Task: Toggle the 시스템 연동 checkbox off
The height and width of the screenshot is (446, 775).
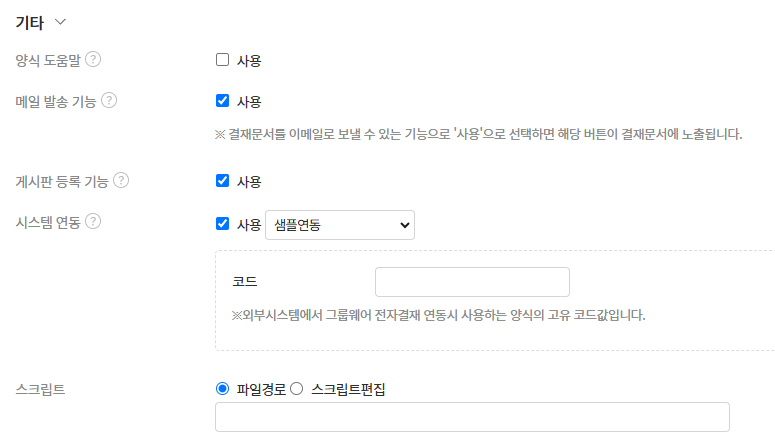Action: [223, 224]
